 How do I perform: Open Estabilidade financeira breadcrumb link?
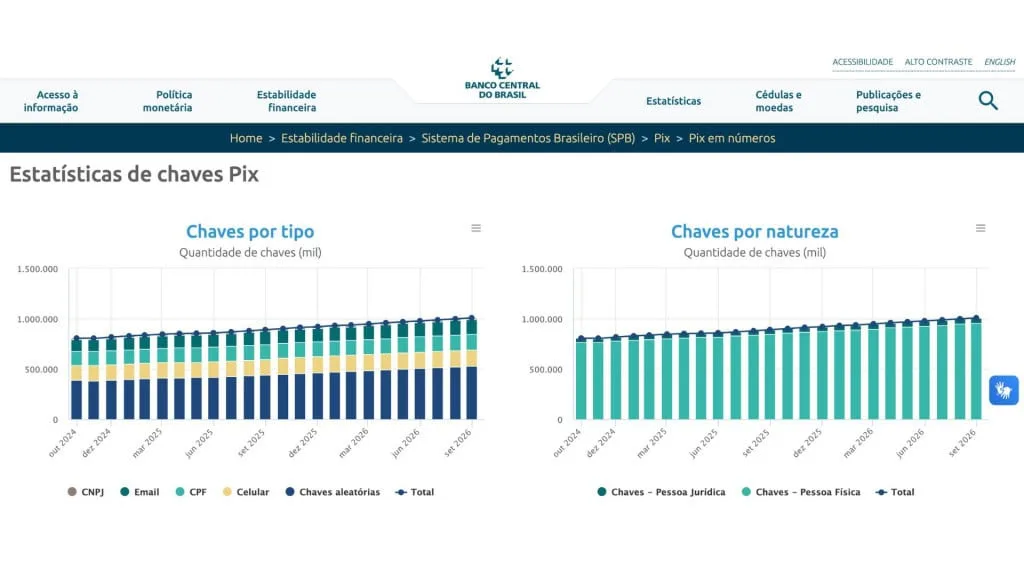tap(342, 138)
